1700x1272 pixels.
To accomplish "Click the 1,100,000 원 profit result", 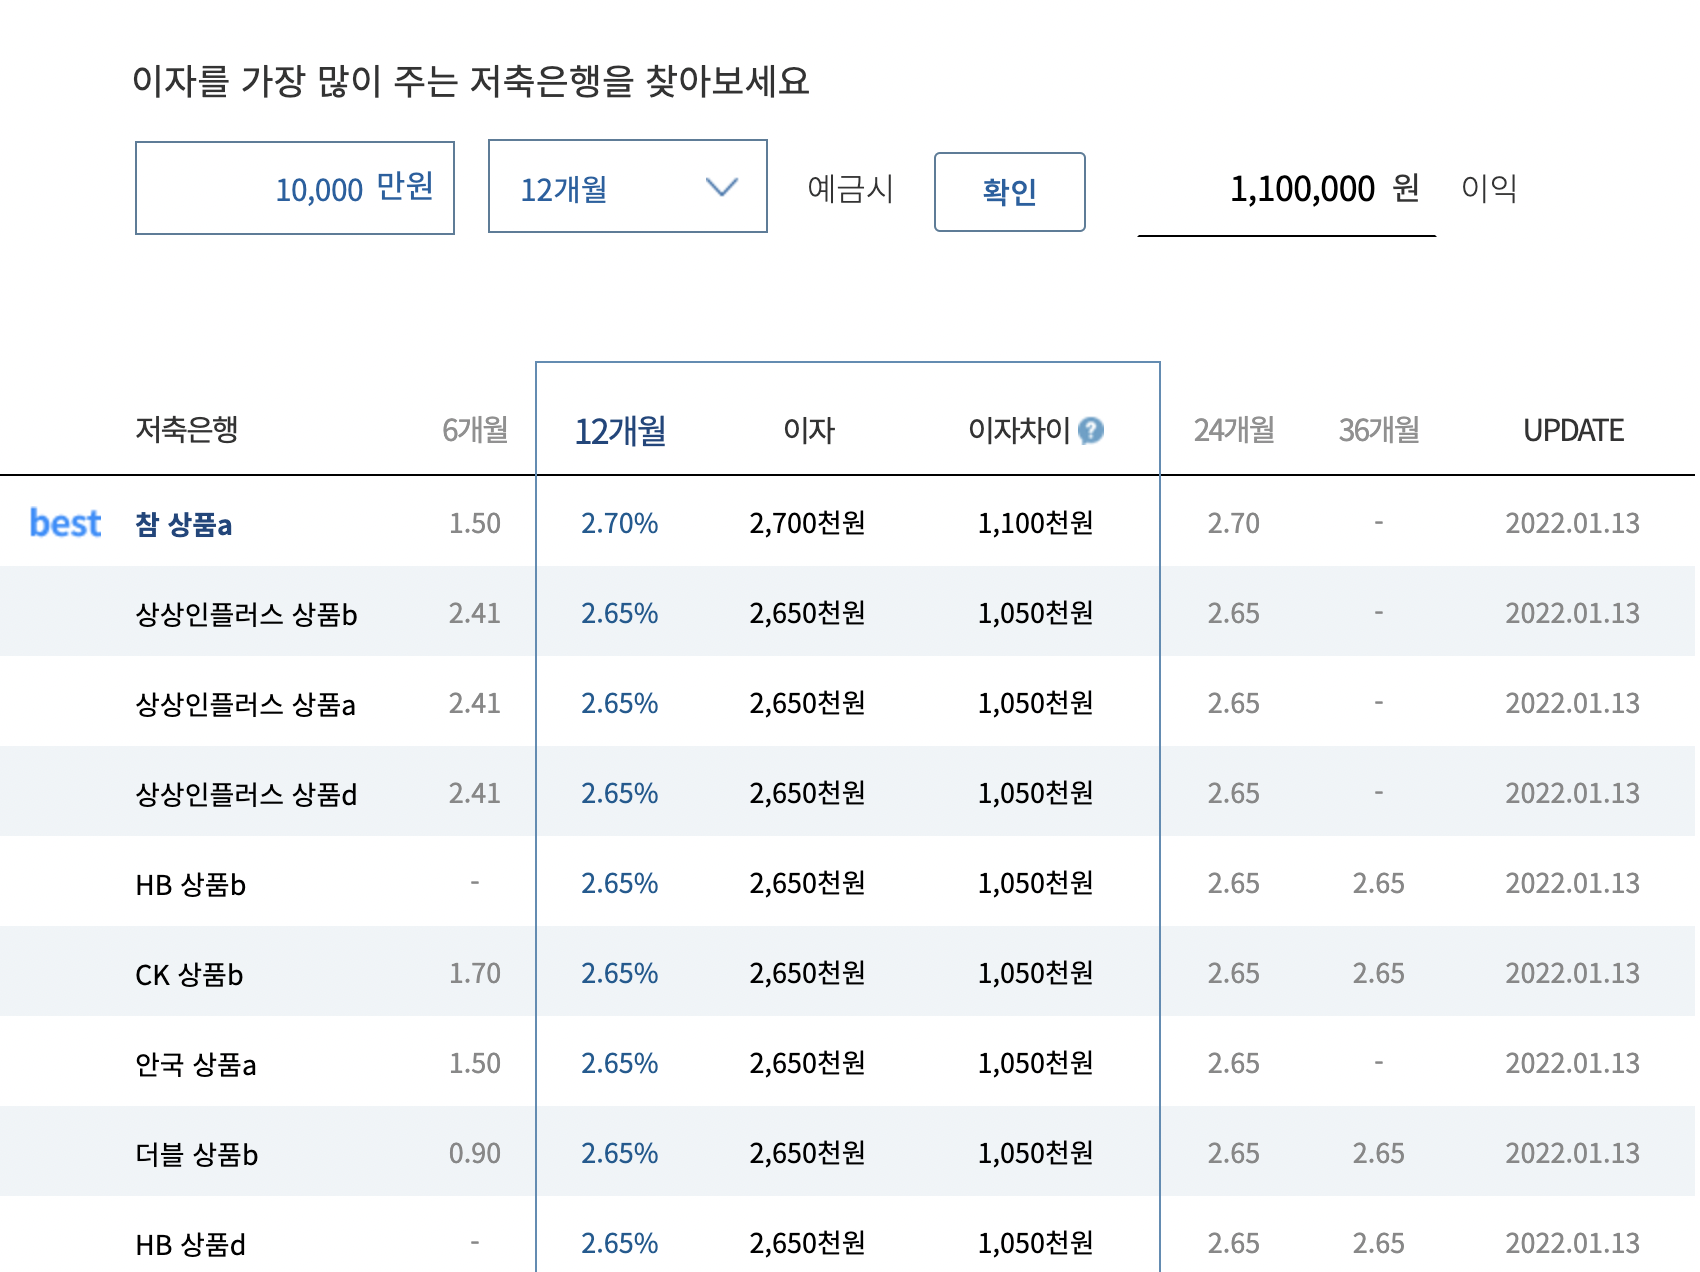I will pyautogui.click(x=1324, y=188).
